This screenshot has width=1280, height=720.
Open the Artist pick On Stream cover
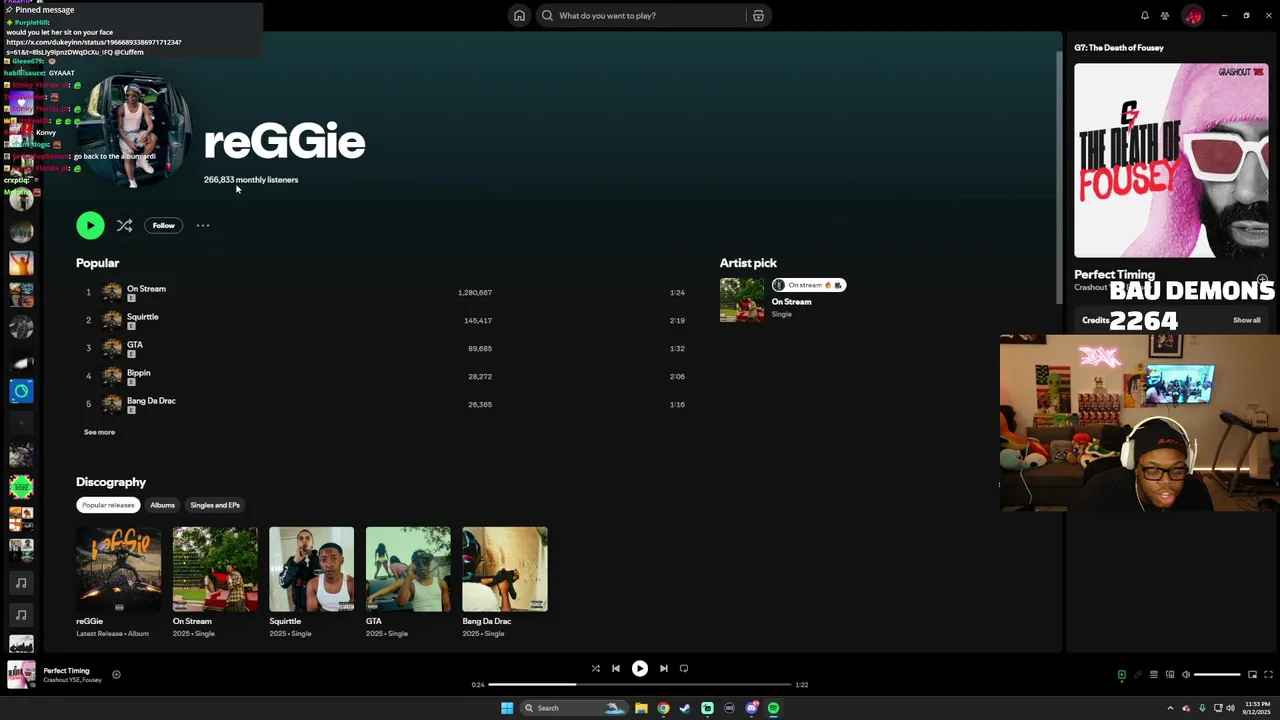click(x=742, y=300)
